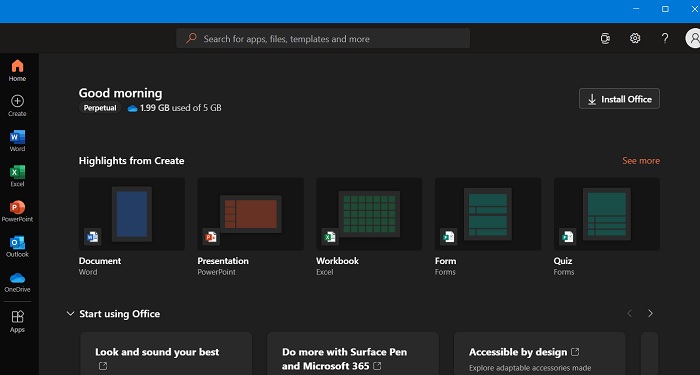Open external link icon after Microsoft 365

click(x=377, y=366)
